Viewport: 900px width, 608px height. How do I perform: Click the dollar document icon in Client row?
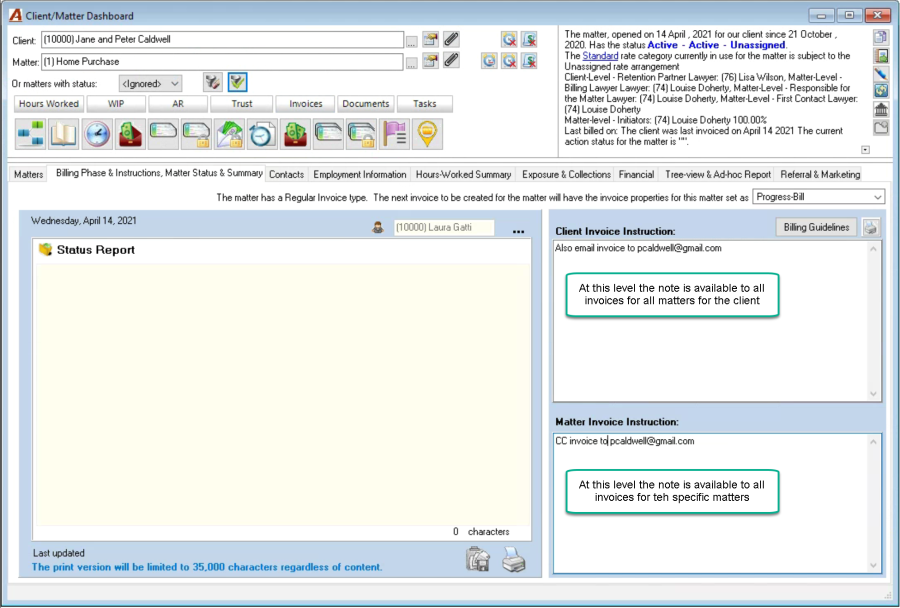(x=530, y=39)
